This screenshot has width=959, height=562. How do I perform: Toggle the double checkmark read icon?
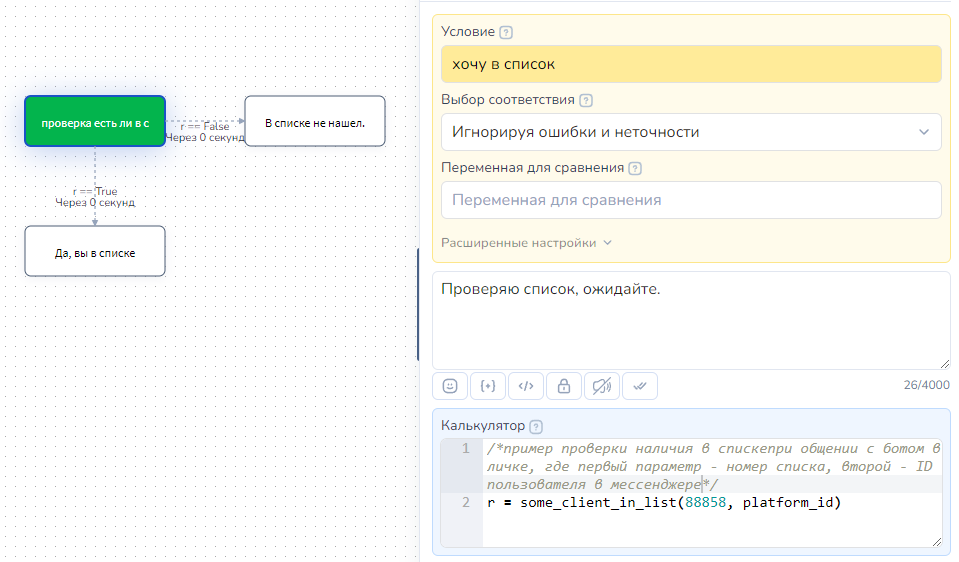[x=640, y=385]
